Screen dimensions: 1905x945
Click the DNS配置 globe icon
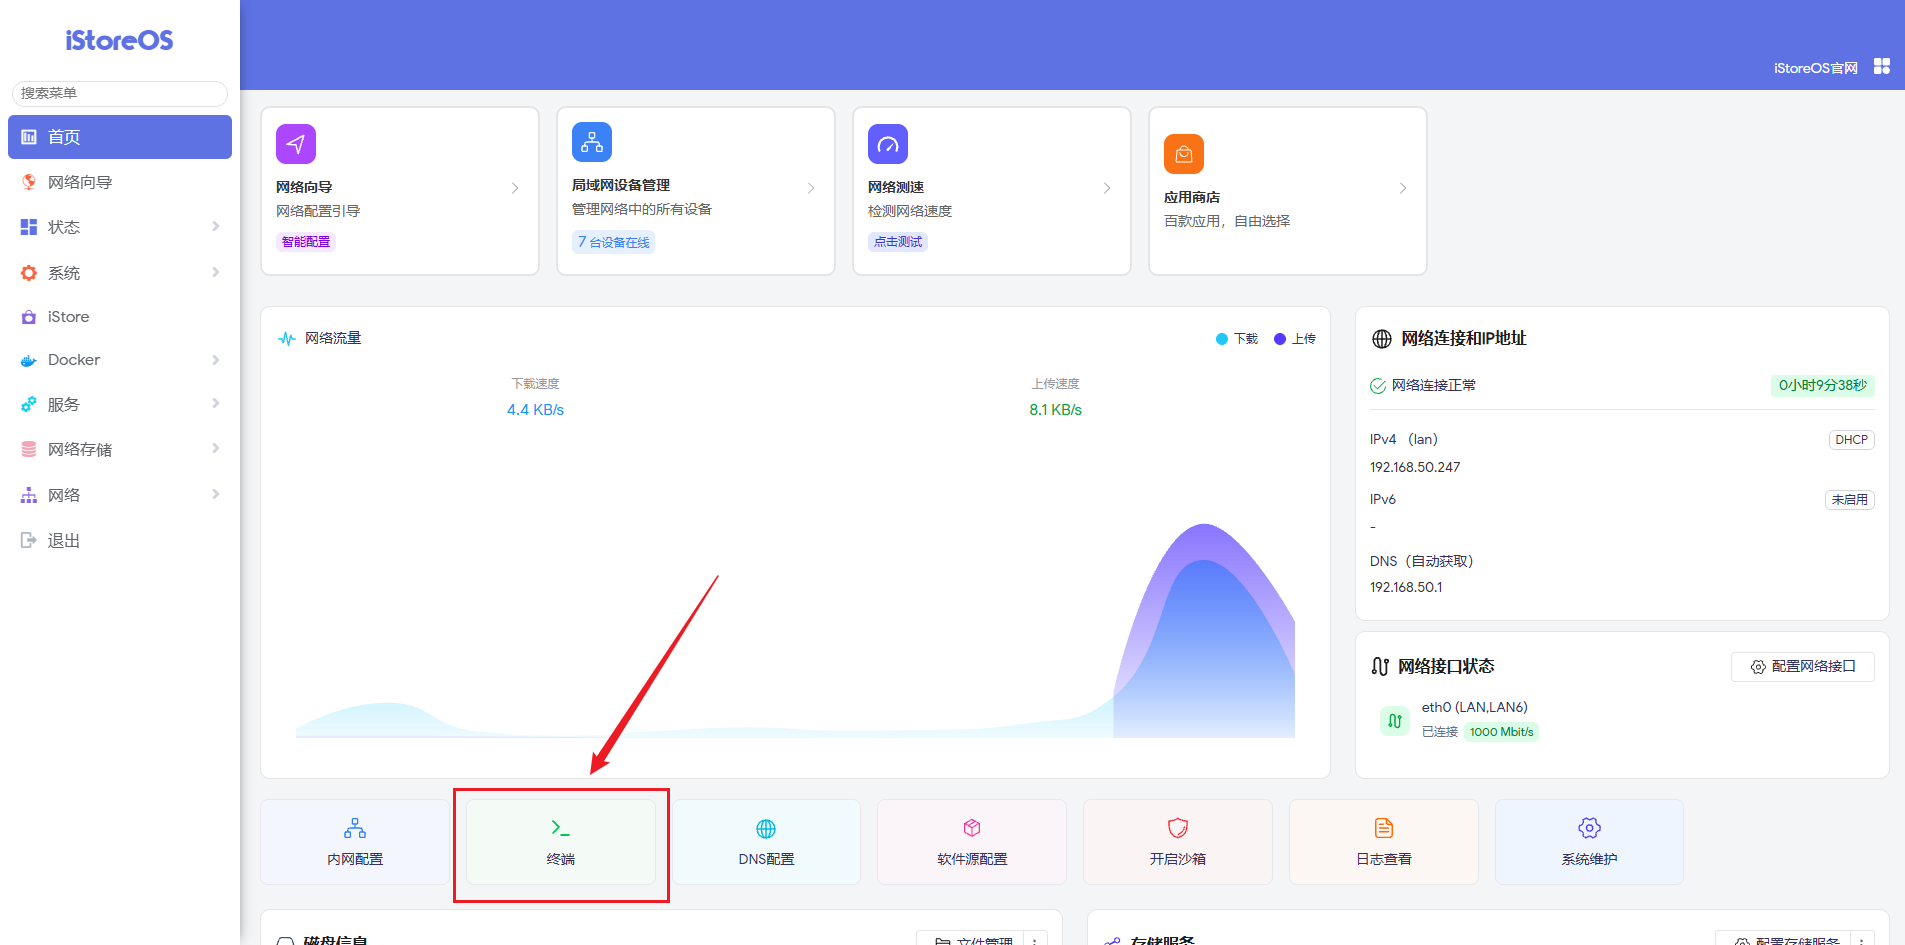tap(766, 828)
